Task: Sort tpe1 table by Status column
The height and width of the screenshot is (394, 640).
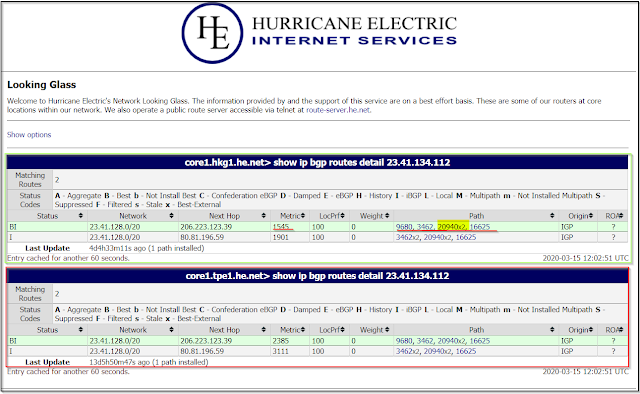Action: tap(47, 329)
